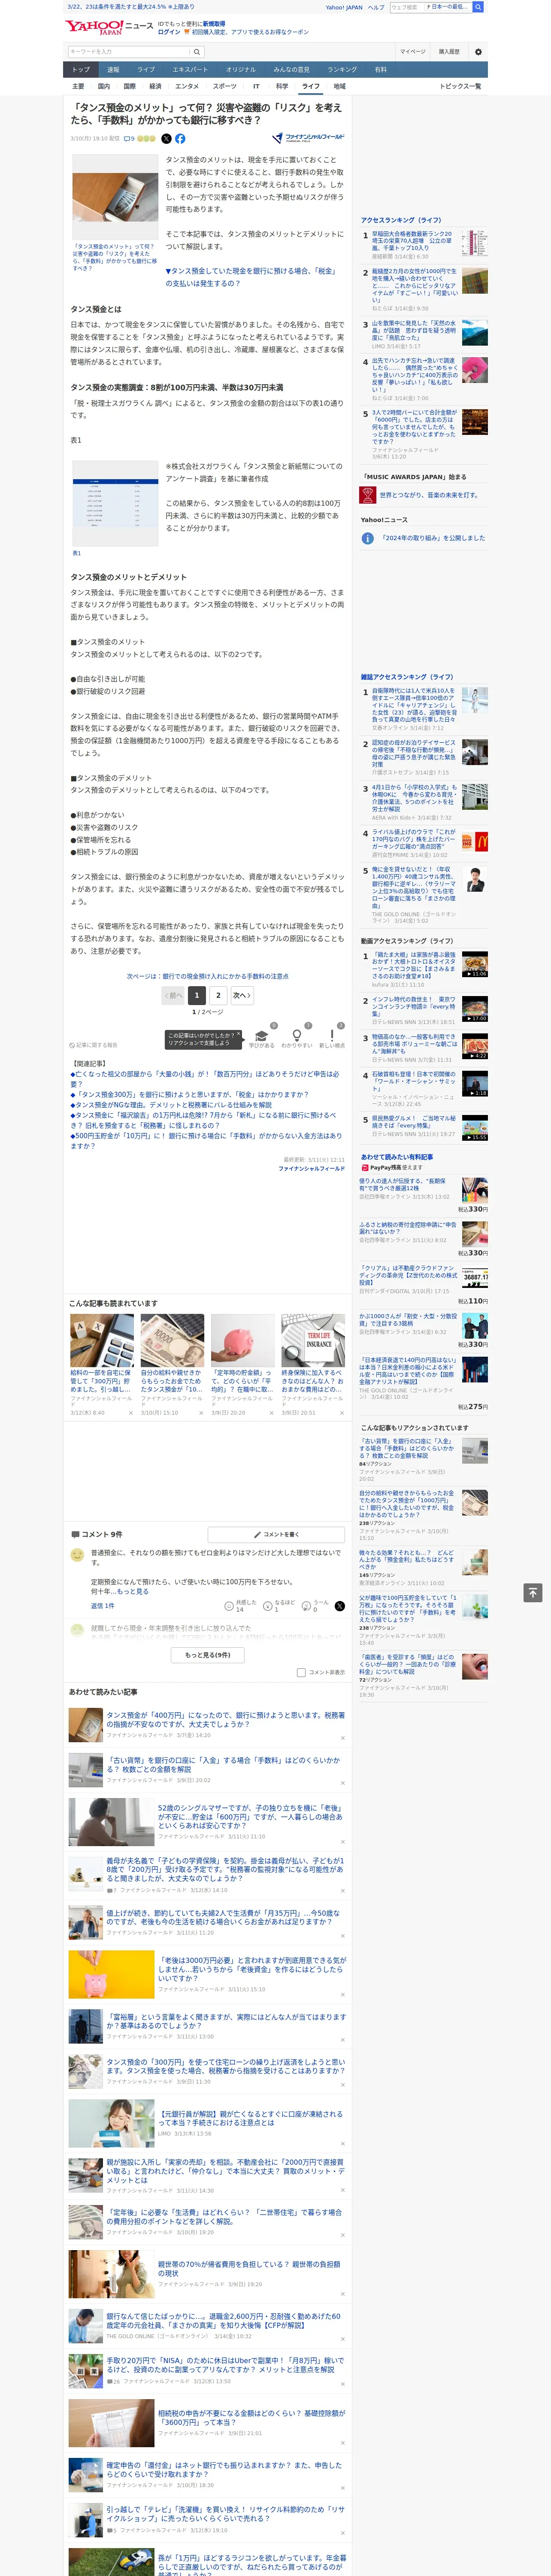Open the settings gear icon
This screenshot has width=551, height=2576.
coord(478,51)
